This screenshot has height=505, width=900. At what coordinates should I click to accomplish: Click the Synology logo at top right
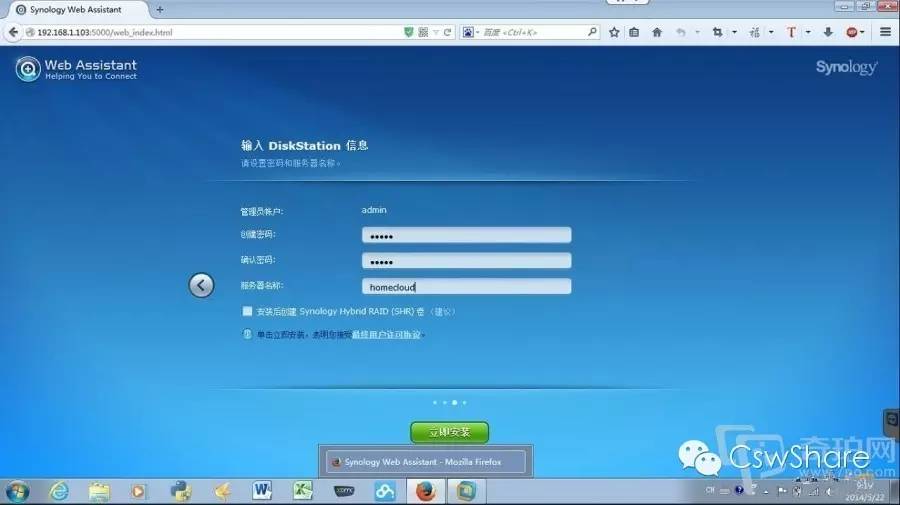tap(847, 67)
